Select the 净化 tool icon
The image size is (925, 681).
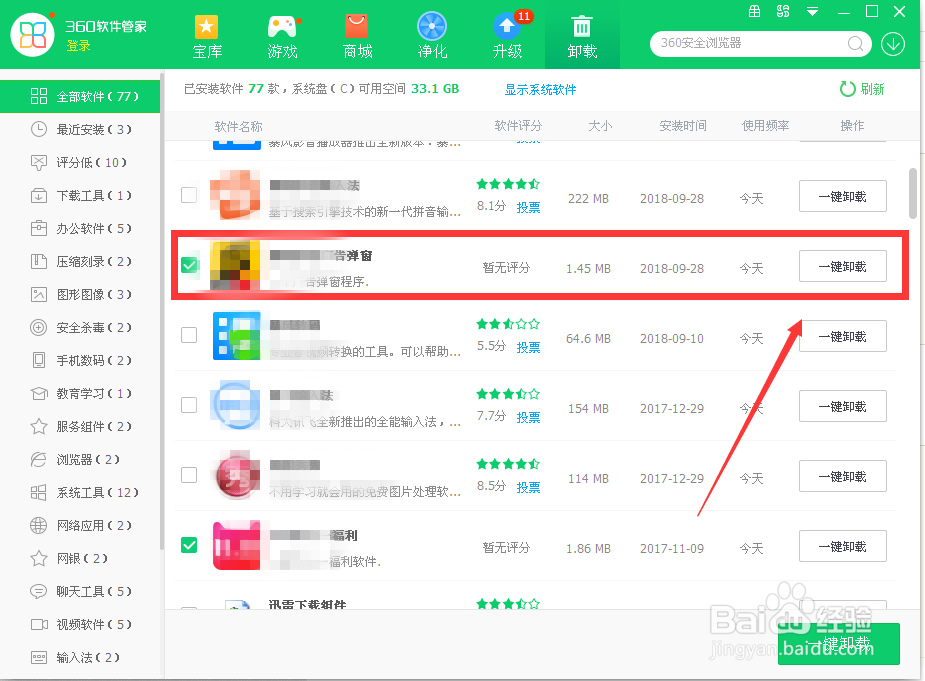(431, 25)
